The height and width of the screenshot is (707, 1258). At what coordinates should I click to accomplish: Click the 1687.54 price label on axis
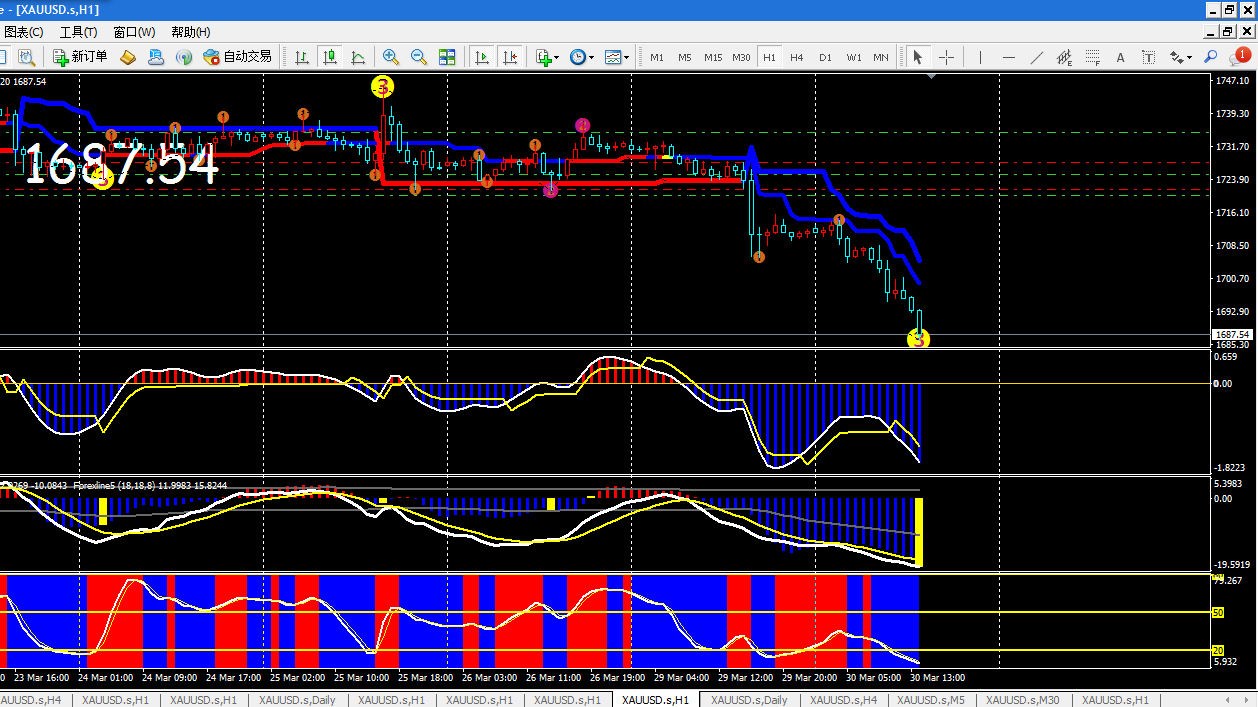[x=1232, y=334]
